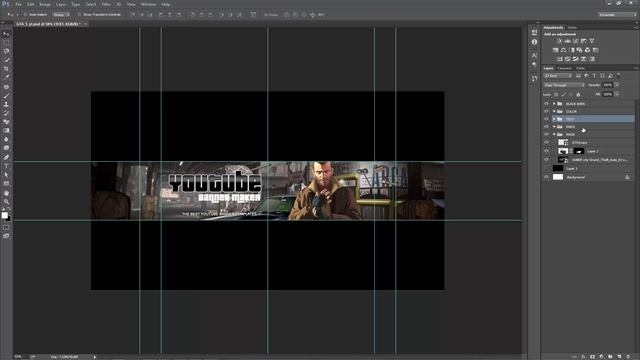Select the Lasso tool

6,51
